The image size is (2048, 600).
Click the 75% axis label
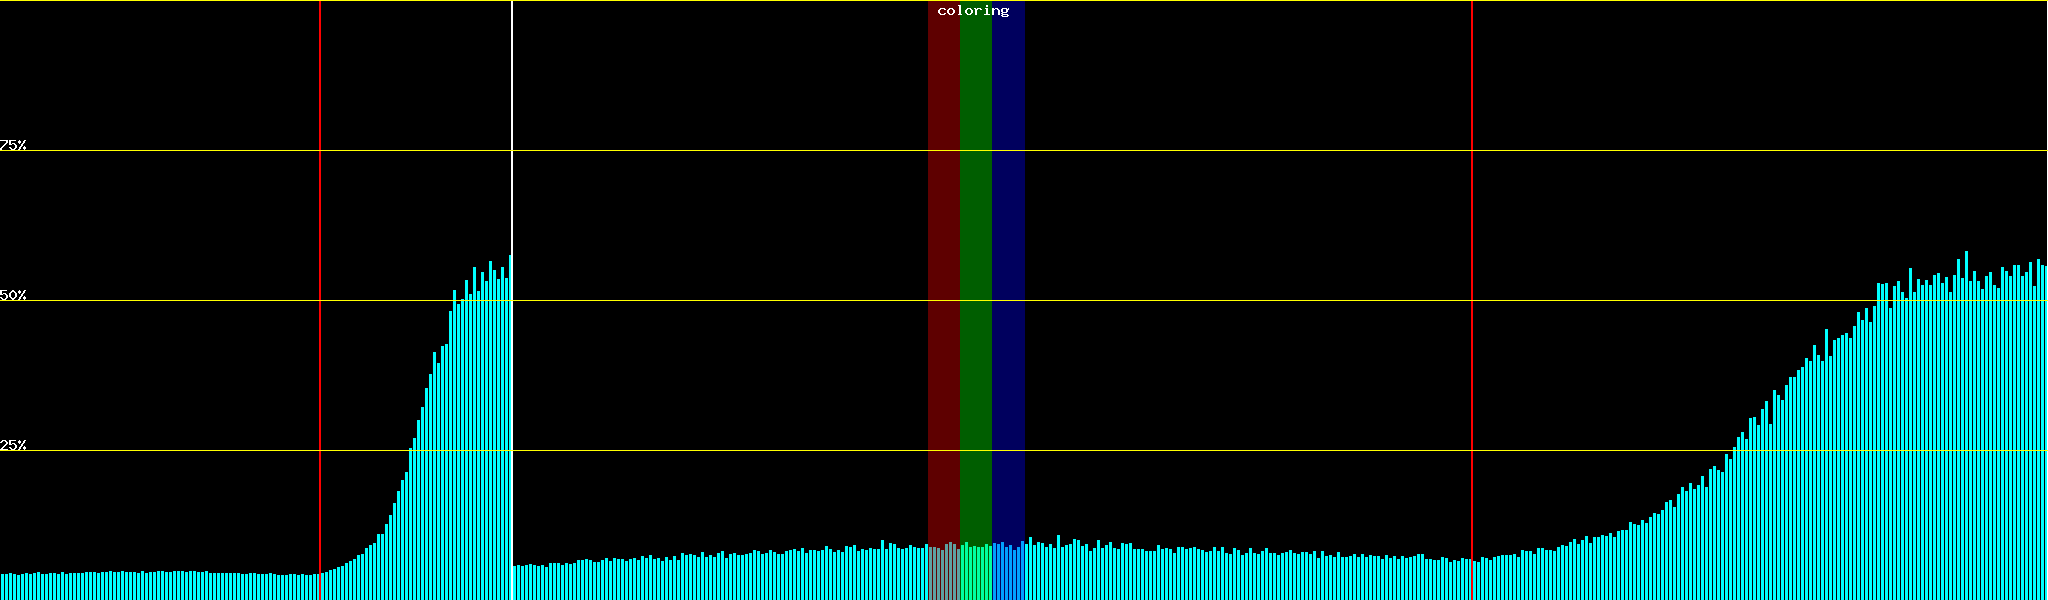pyautogui.click(x=13, y=145)
